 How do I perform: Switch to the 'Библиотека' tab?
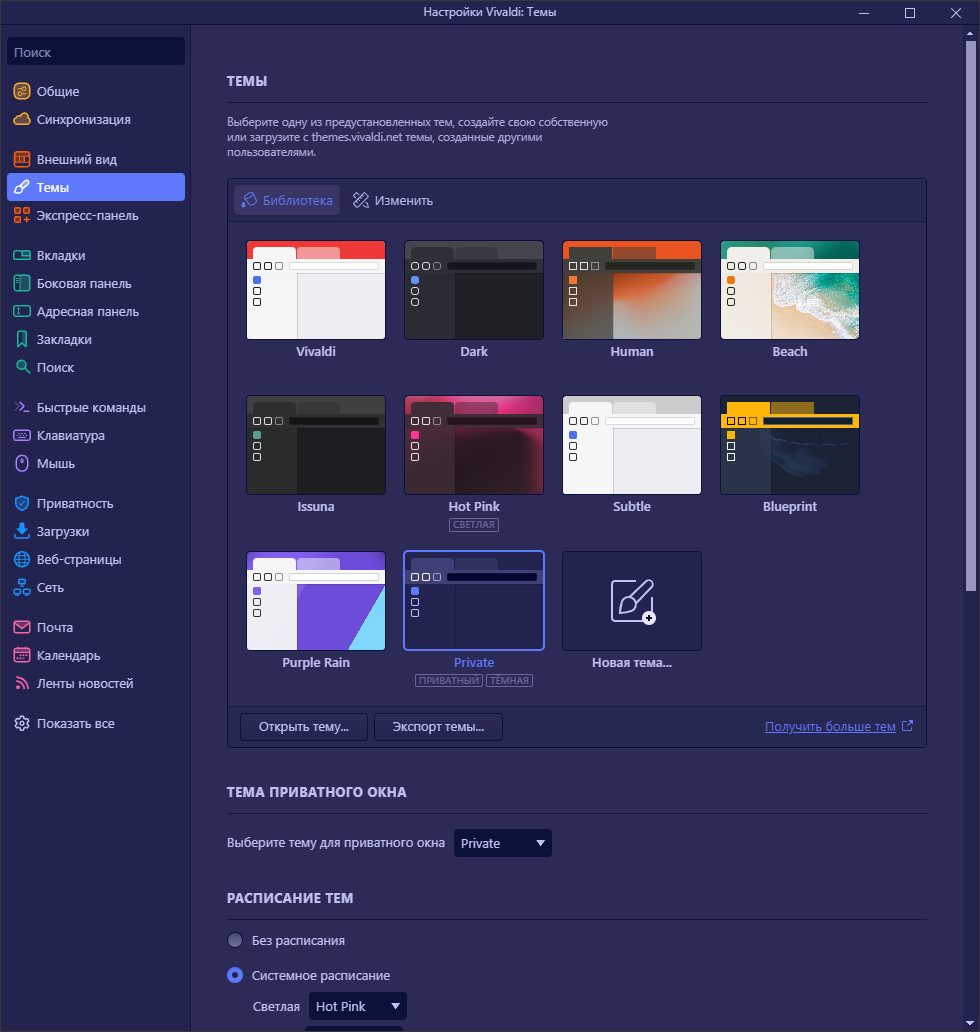(x=287, y=200)
